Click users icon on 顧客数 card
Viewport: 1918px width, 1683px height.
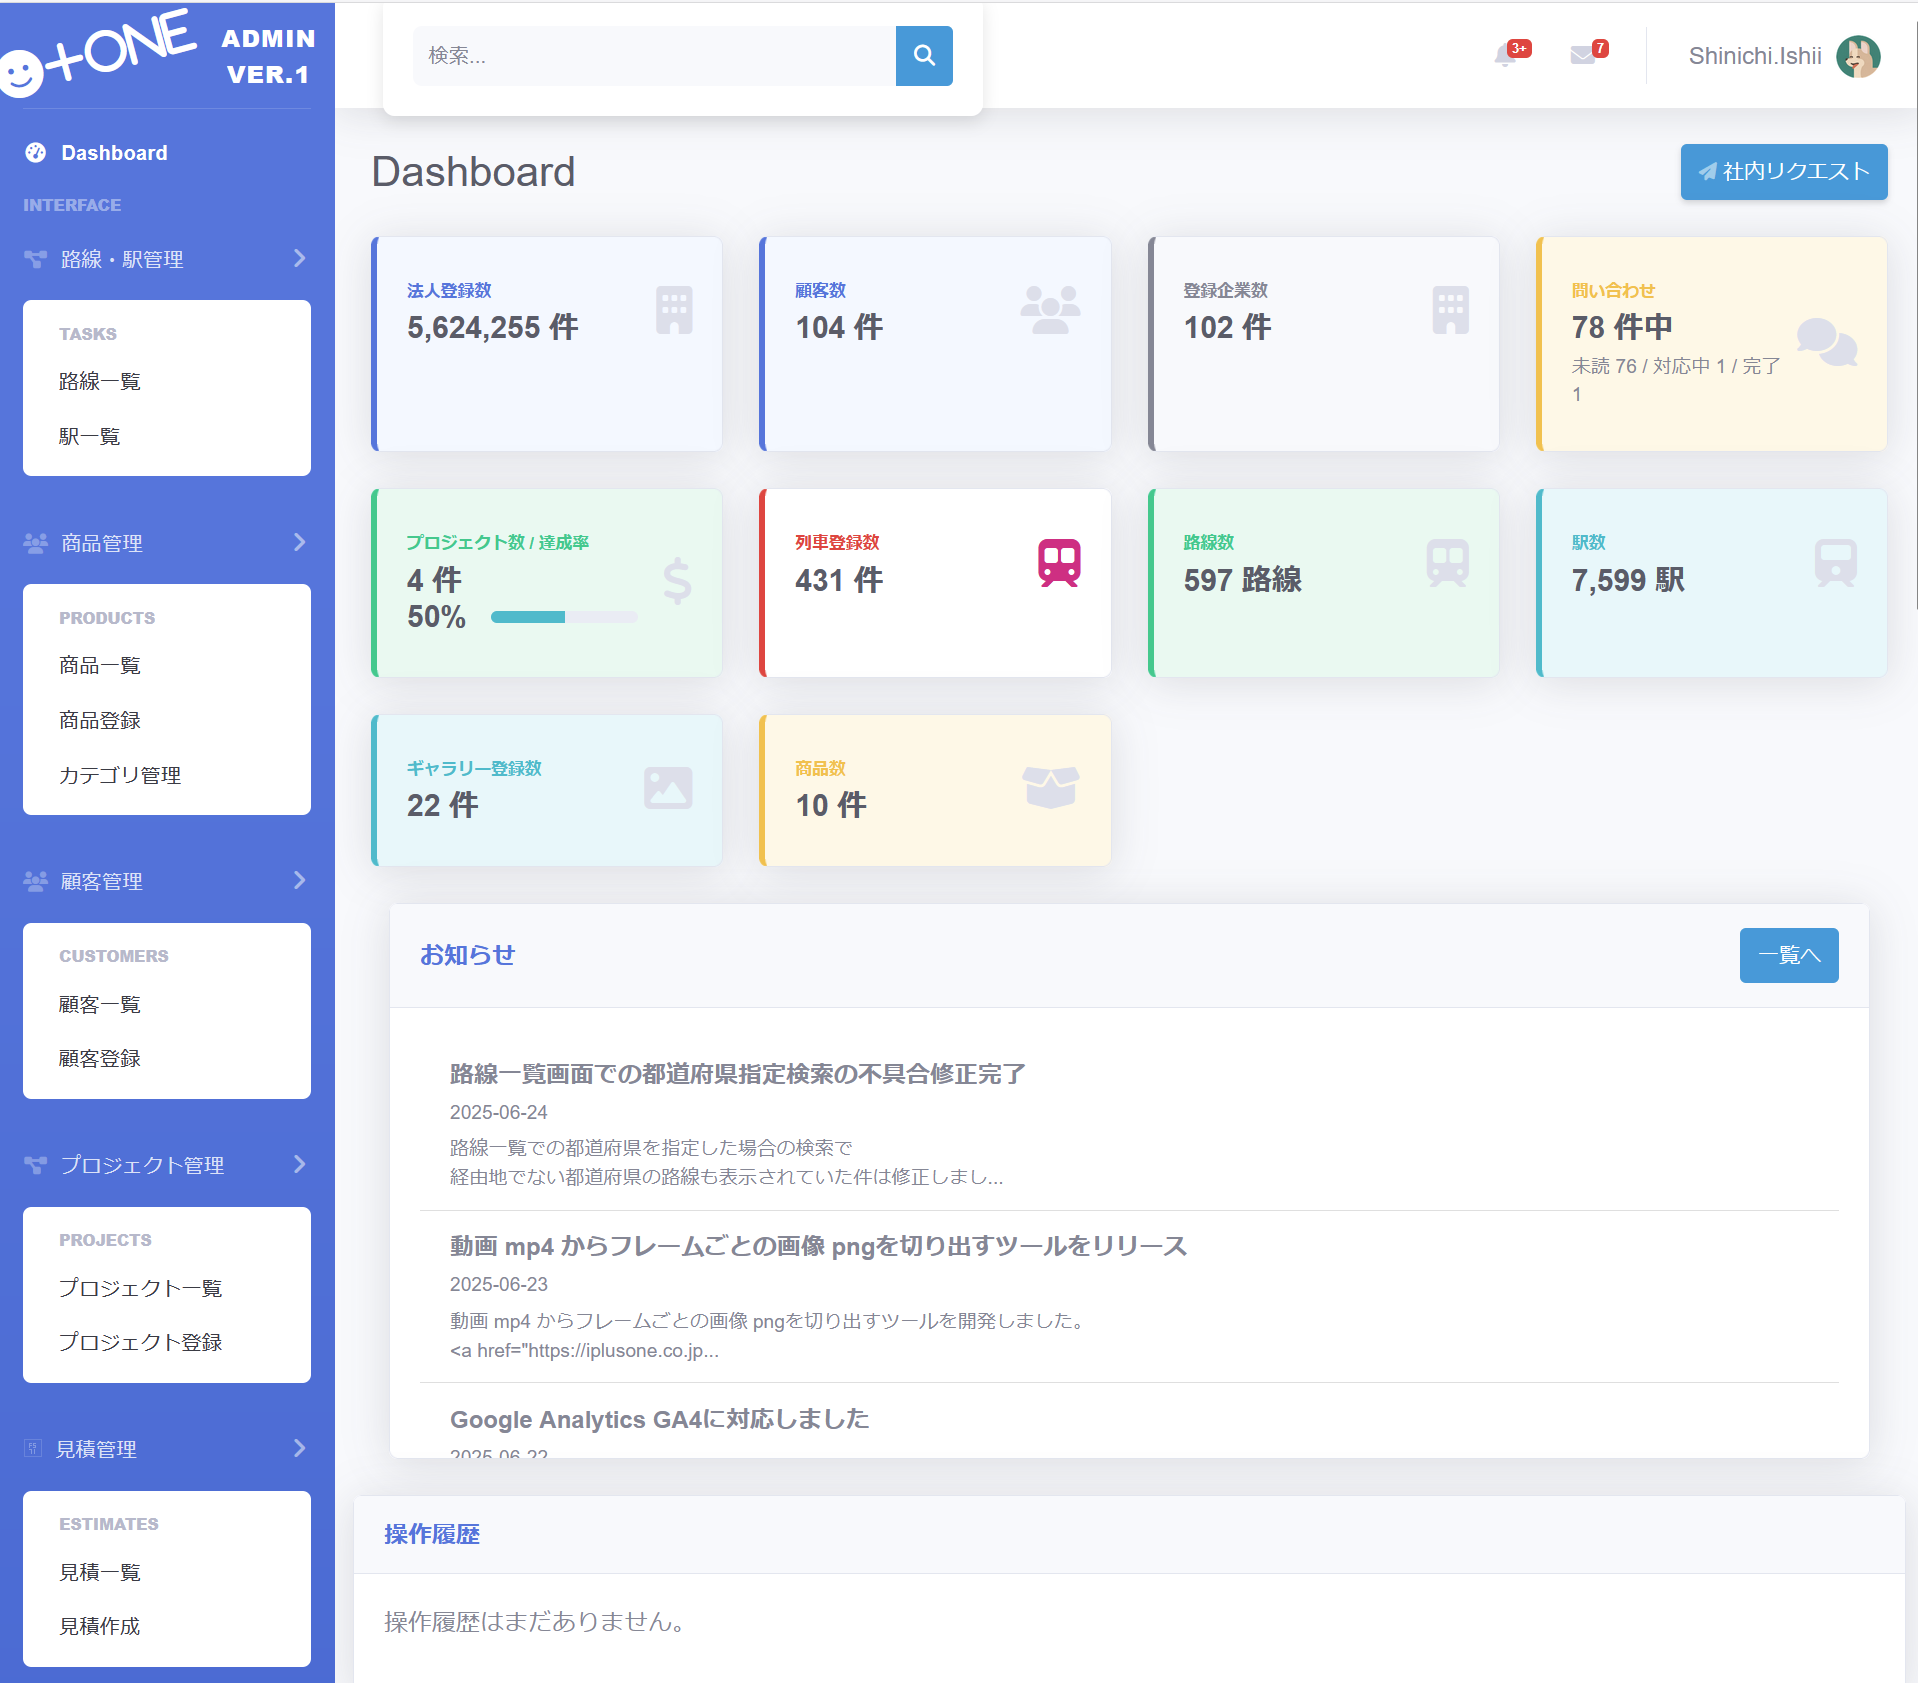click(x=1051, y=310)
